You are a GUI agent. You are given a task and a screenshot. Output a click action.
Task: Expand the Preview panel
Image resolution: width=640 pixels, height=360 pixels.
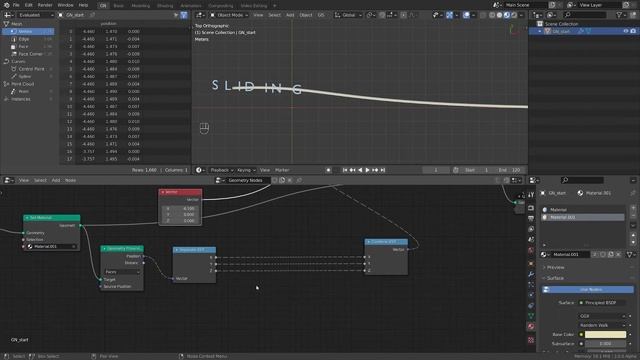(555, 267)
